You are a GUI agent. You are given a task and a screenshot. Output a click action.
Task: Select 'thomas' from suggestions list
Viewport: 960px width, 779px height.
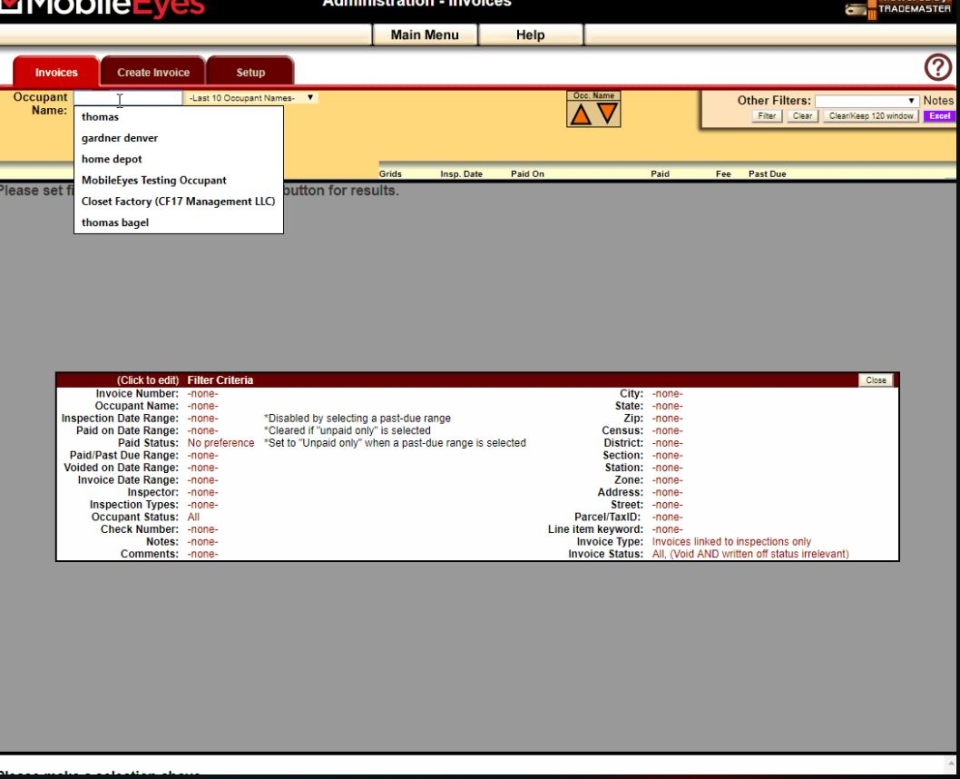(x=178, y=116)
